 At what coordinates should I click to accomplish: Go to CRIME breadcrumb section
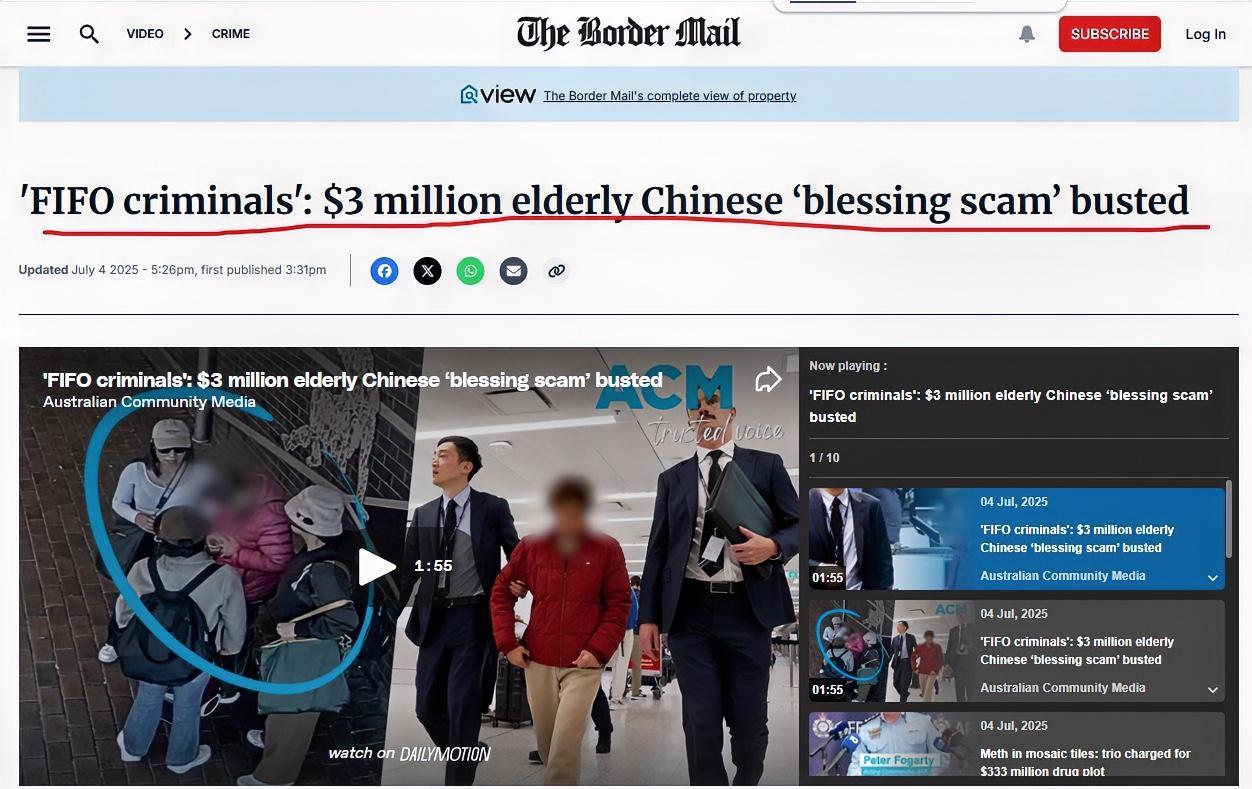pos(231,34)
